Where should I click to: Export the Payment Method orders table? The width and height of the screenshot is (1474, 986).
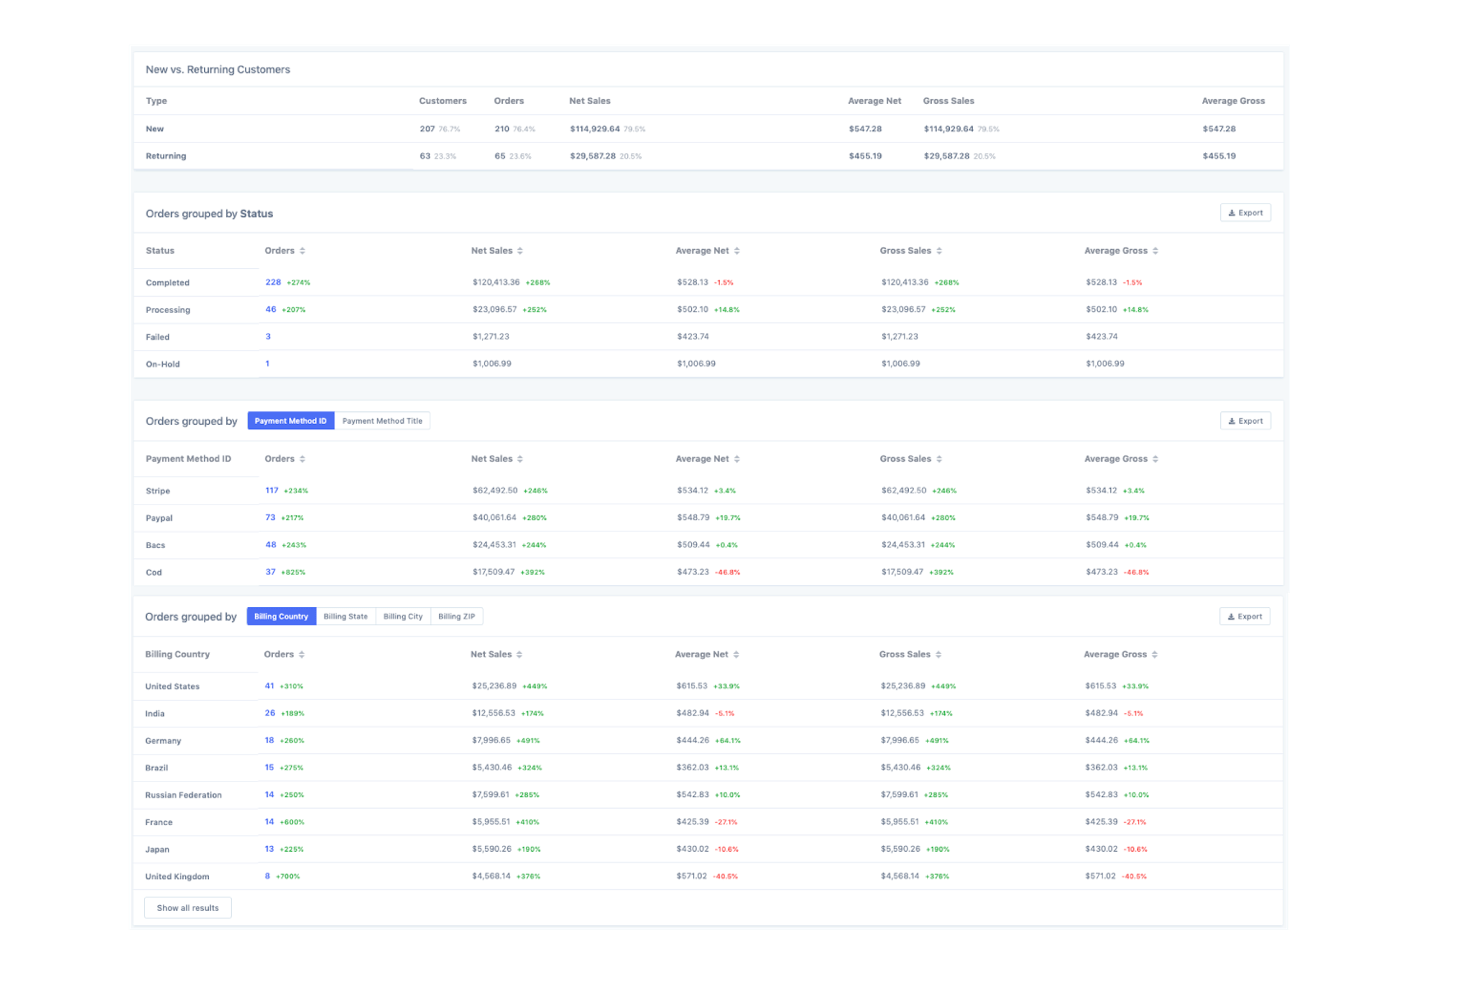click(1245, 421)
